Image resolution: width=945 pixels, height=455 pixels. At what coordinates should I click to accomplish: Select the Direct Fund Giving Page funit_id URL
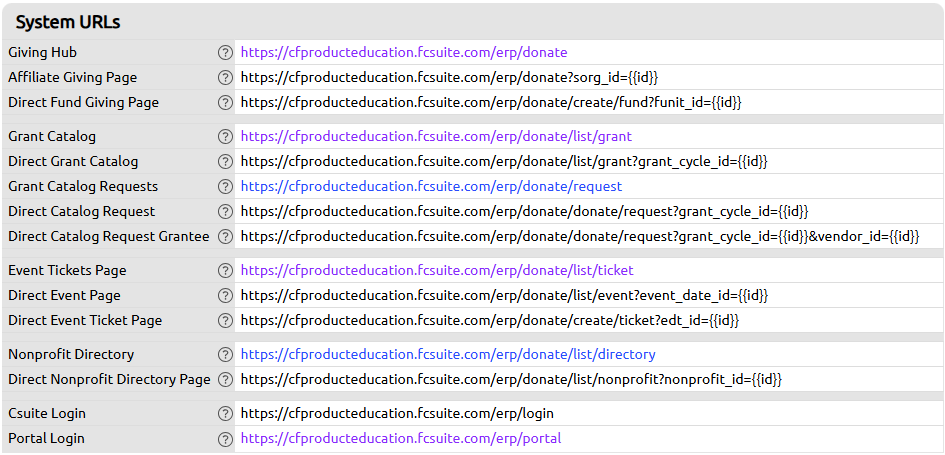491,102
